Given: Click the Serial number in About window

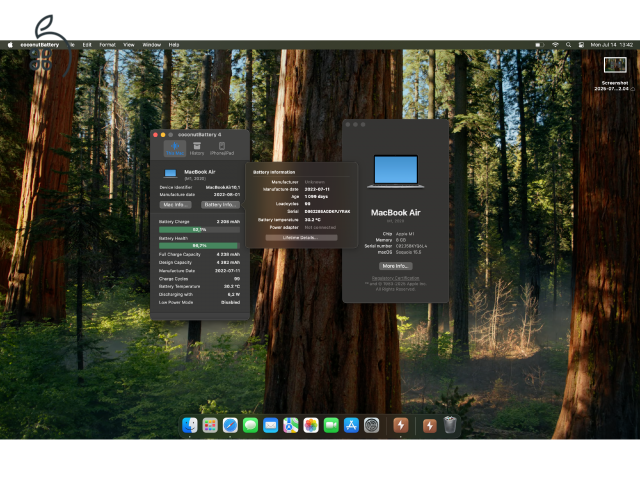Looking at the screenshot, I should [x=411, y=246].
